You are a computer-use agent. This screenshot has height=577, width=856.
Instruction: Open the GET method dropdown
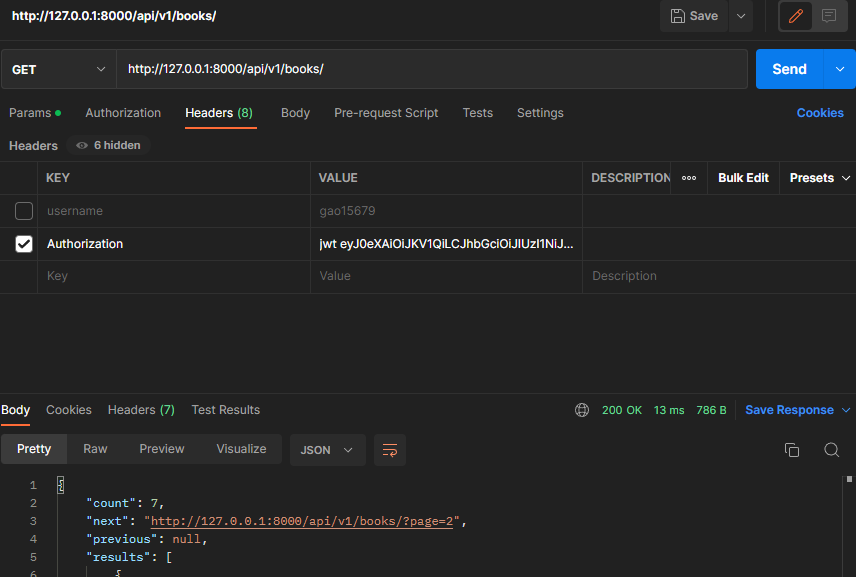tap(58, 69)
